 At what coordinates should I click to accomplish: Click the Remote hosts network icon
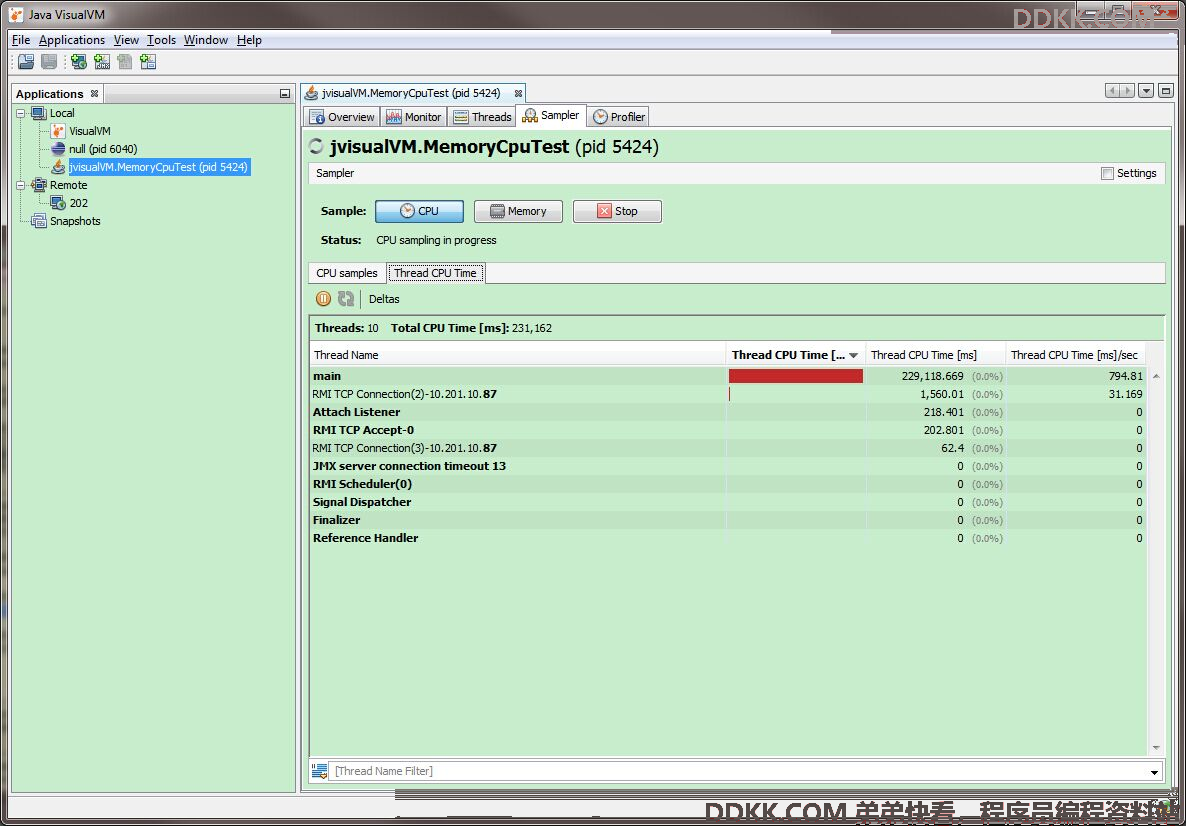pyautogui.click(x=39, y=185)
